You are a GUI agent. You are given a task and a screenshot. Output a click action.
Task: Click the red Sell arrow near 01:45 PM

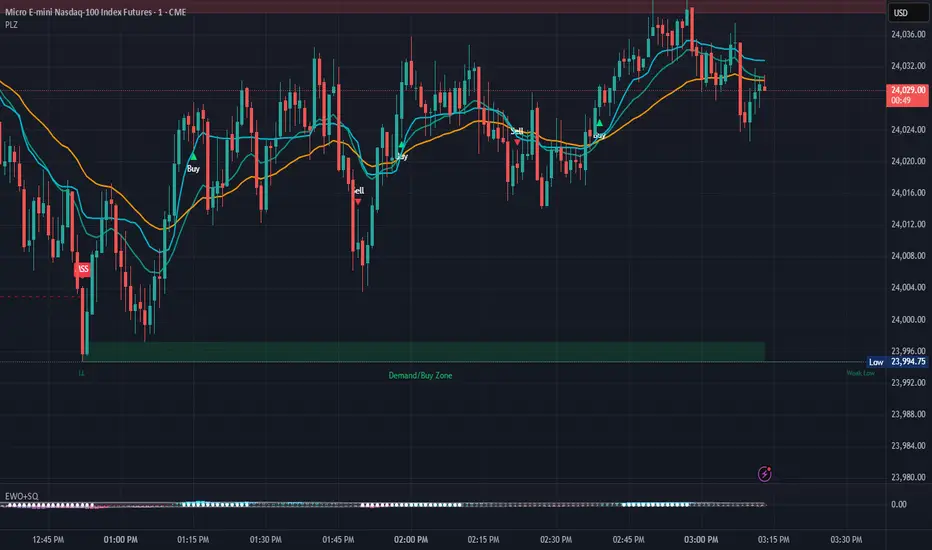pyautogui.click(x=358, y=201)
